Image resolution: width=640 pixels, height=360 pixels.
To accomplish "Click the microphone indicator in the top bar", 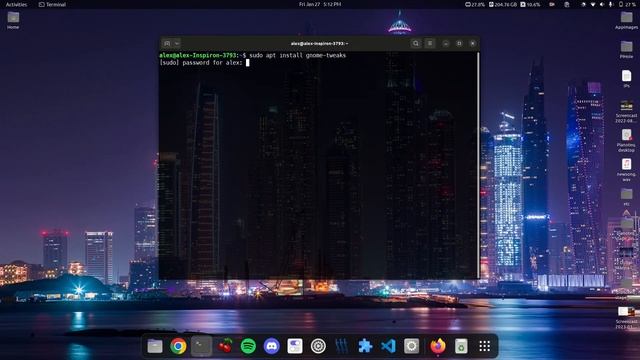I will 611,4.
